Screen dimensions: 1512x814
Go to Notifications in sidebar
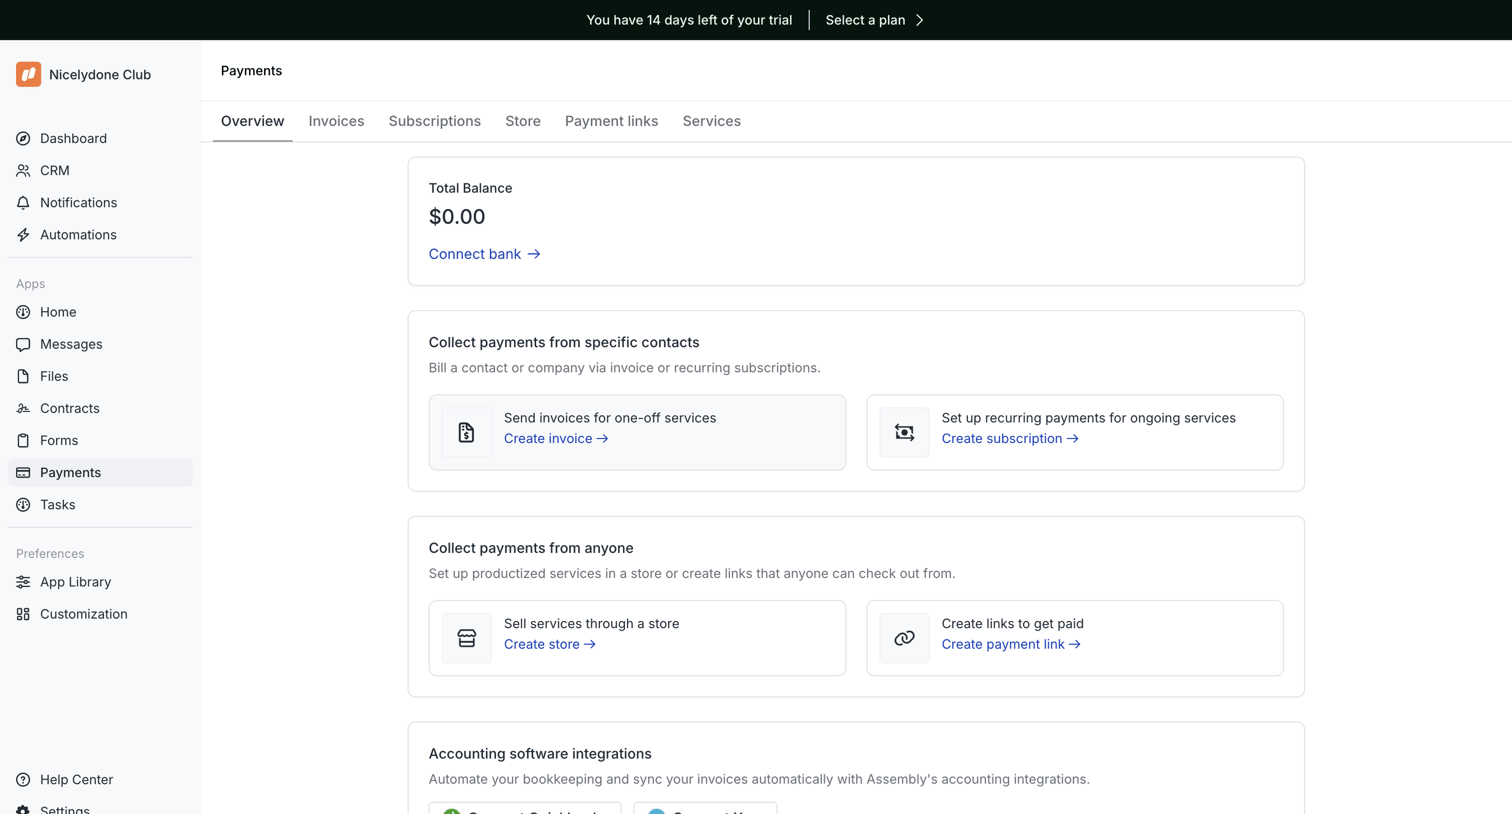coord(100,202)
